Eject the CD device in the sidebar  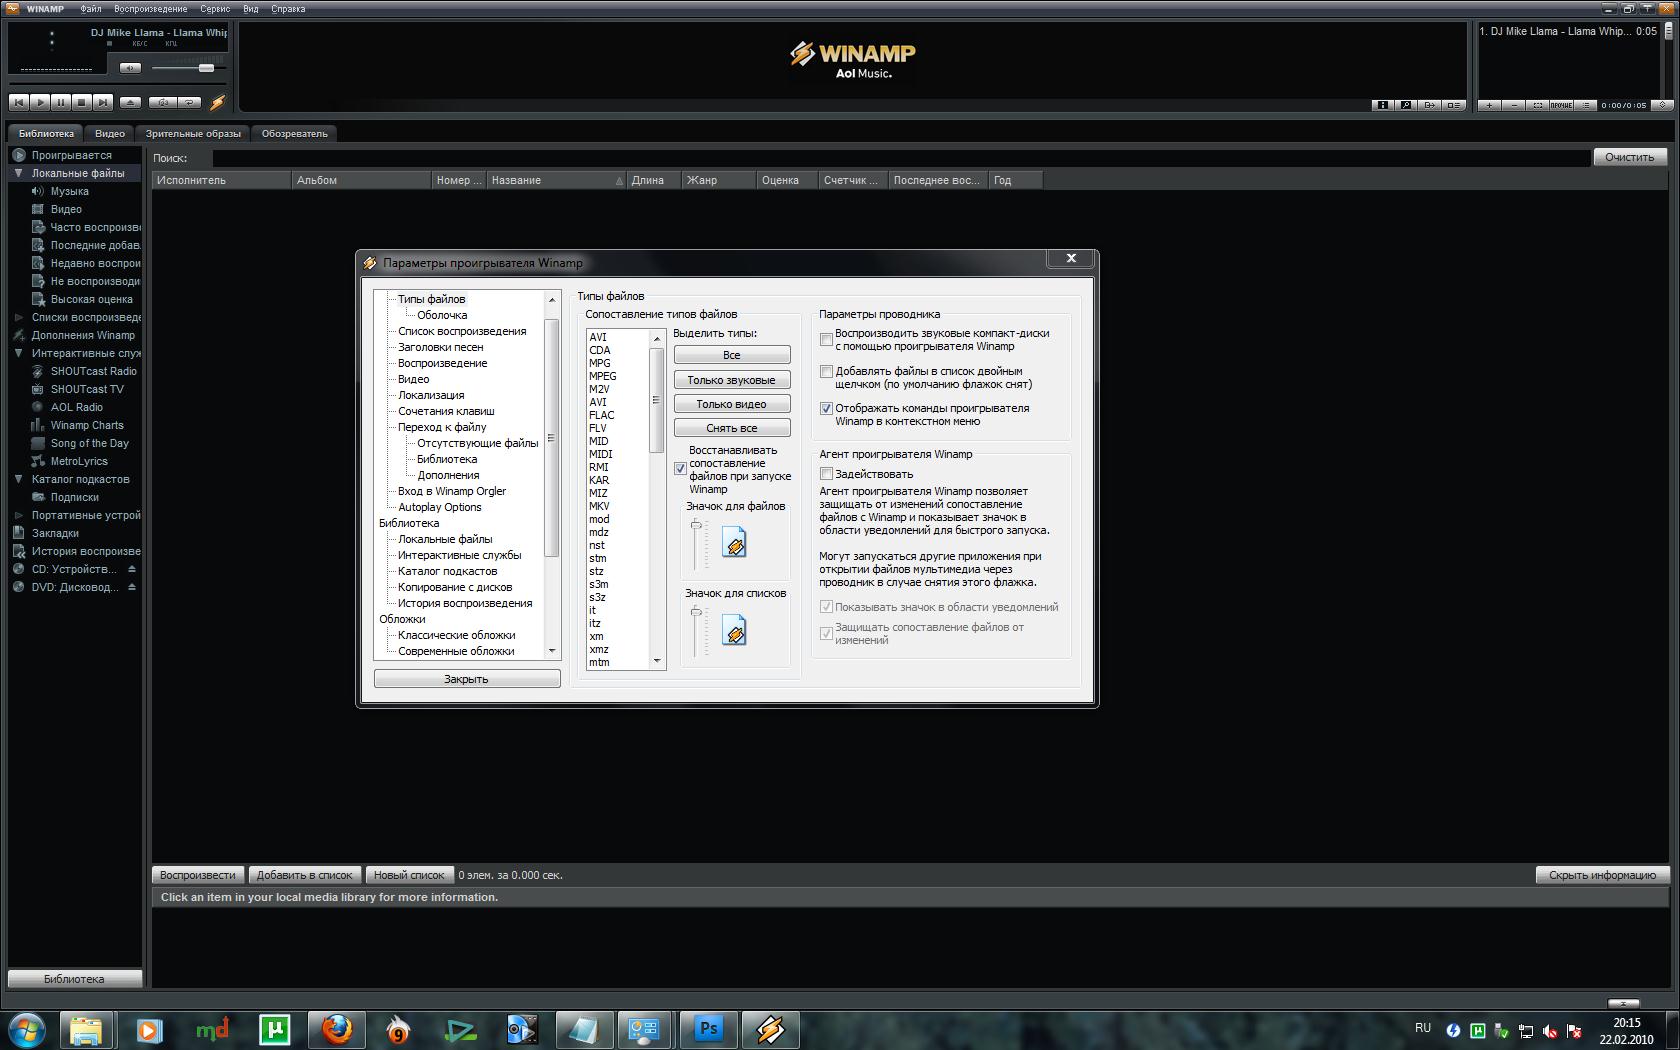[x=131, y=569]
